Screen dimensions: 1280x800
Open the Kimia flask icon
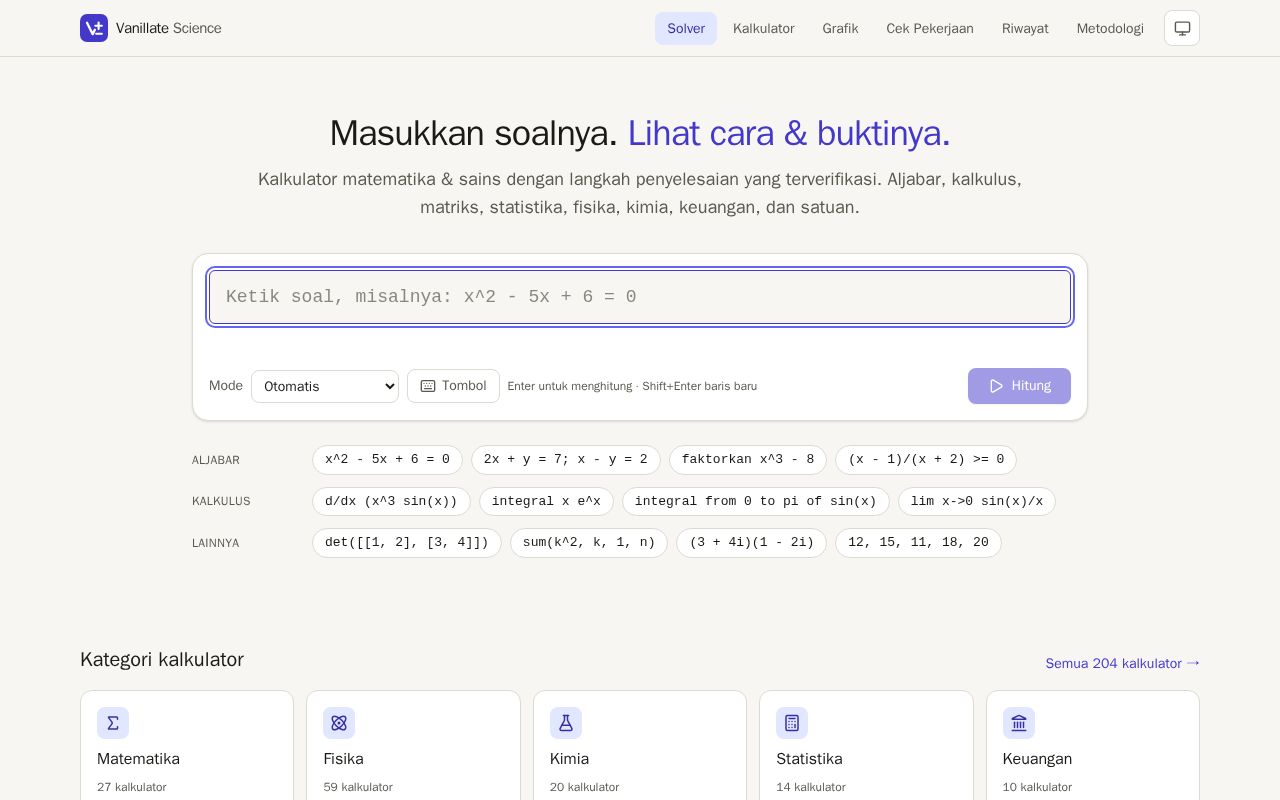(x=566, y=723)
